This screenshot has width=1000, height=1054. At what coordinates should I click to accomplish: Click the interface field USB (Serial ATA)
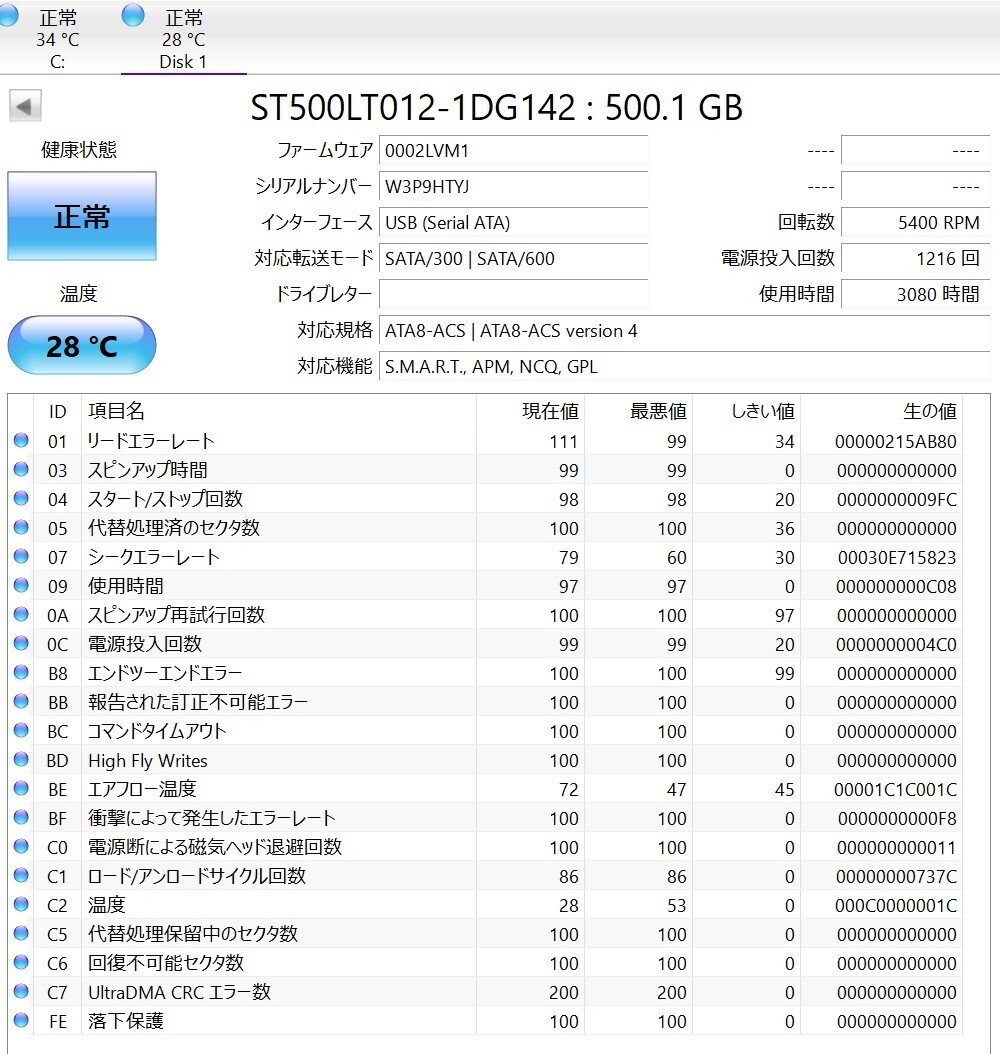(513, 222)
